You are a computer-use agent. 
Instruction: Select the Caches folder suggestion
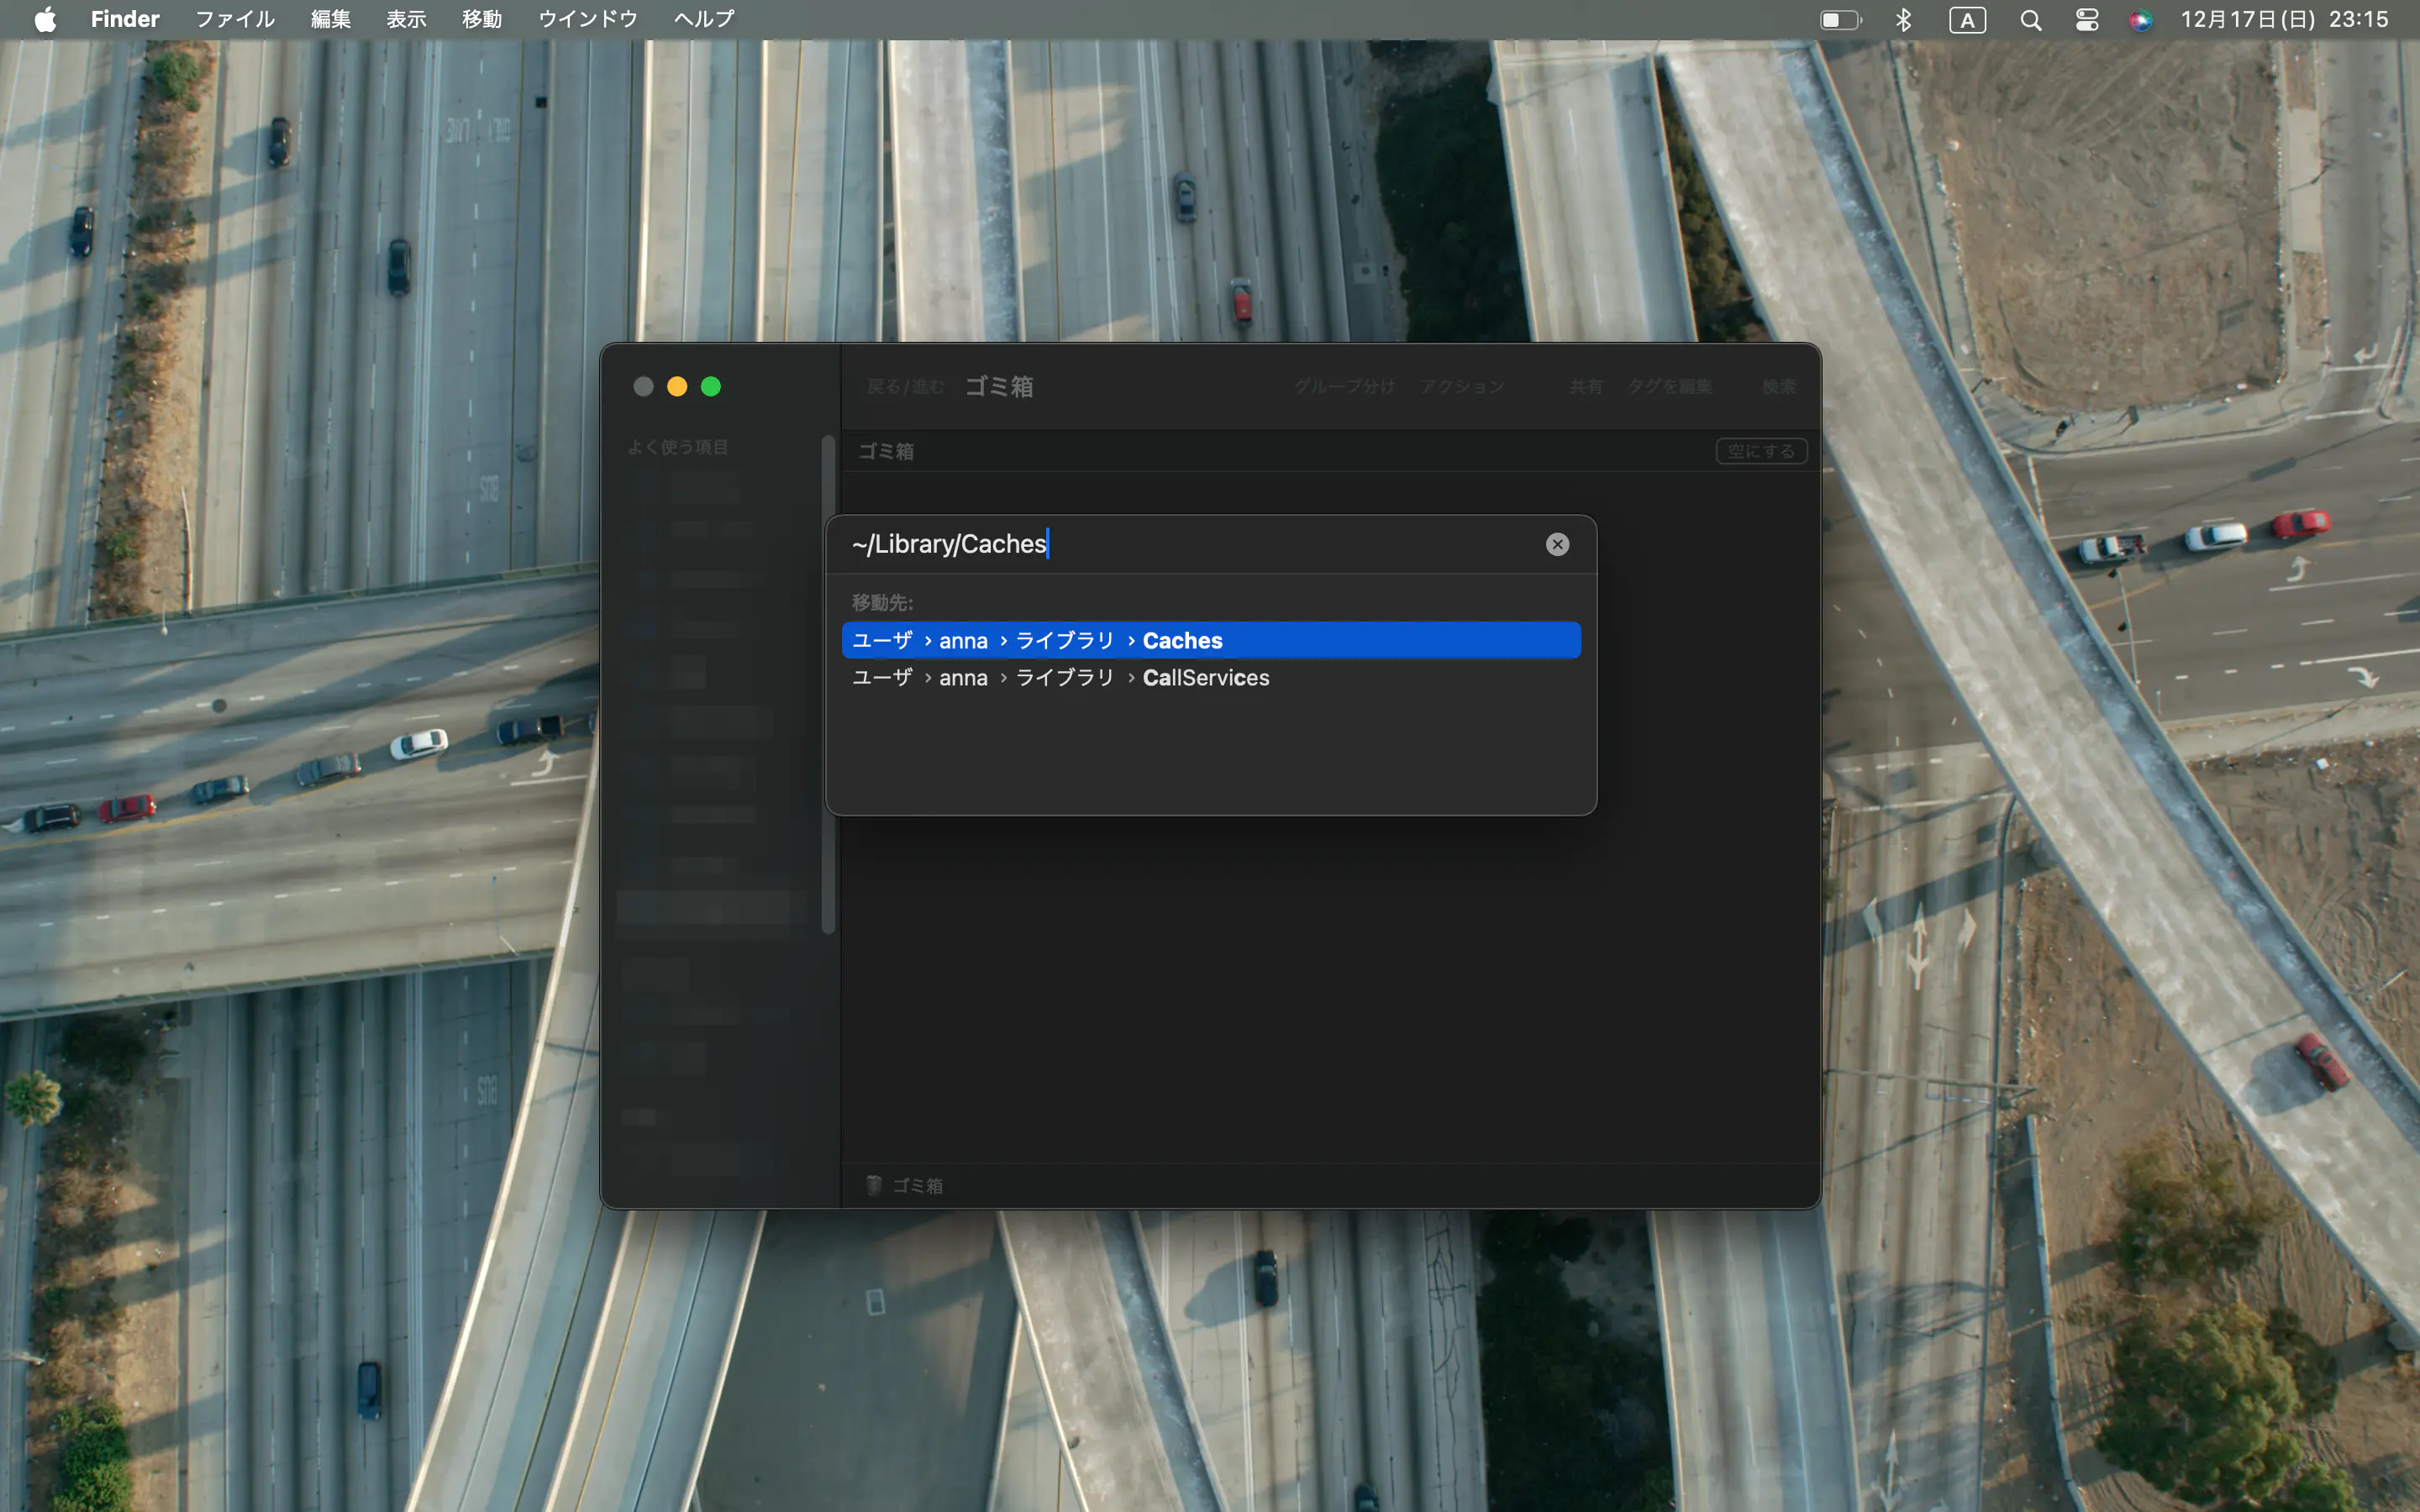(x=1211, y=640)
